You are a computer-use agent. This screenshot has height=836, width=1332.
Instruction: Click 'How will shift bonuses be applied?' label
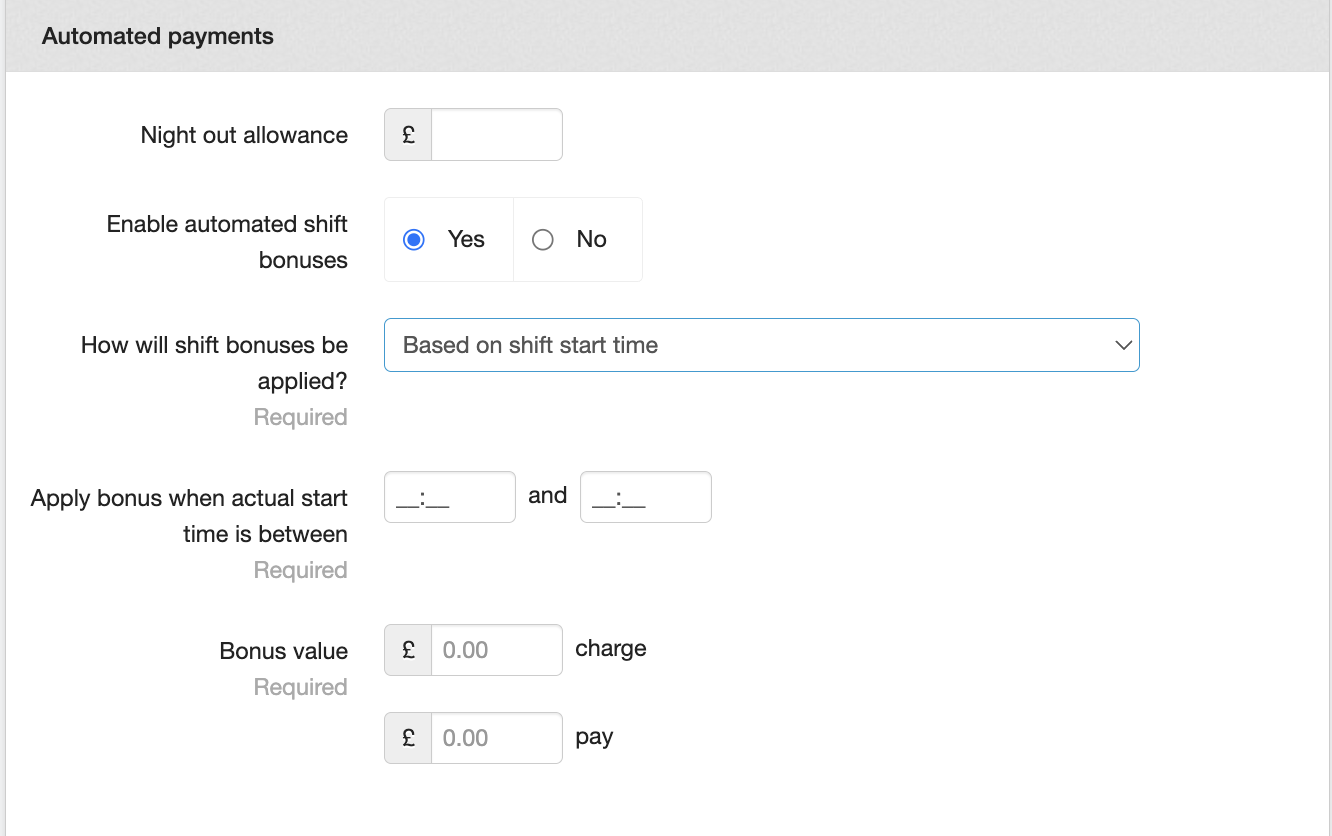tap(214, 362)
